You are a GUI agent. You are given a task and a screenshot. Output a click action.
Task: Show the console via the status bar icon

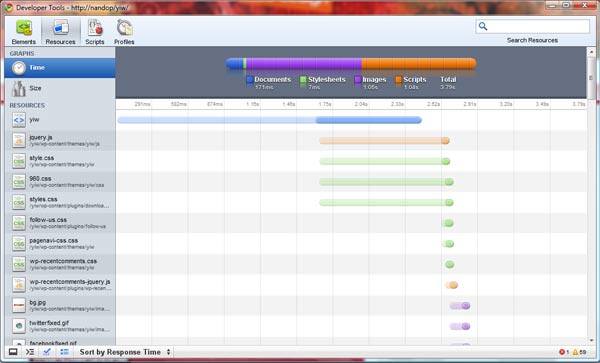(30, 352)
